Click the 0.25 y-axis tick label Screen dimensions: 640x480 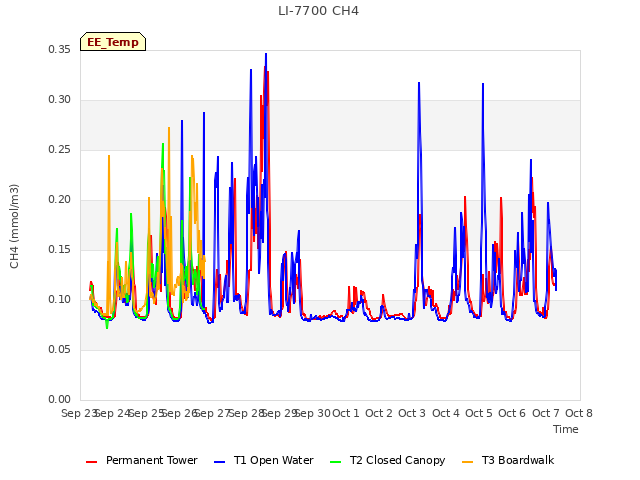[60, 149]
